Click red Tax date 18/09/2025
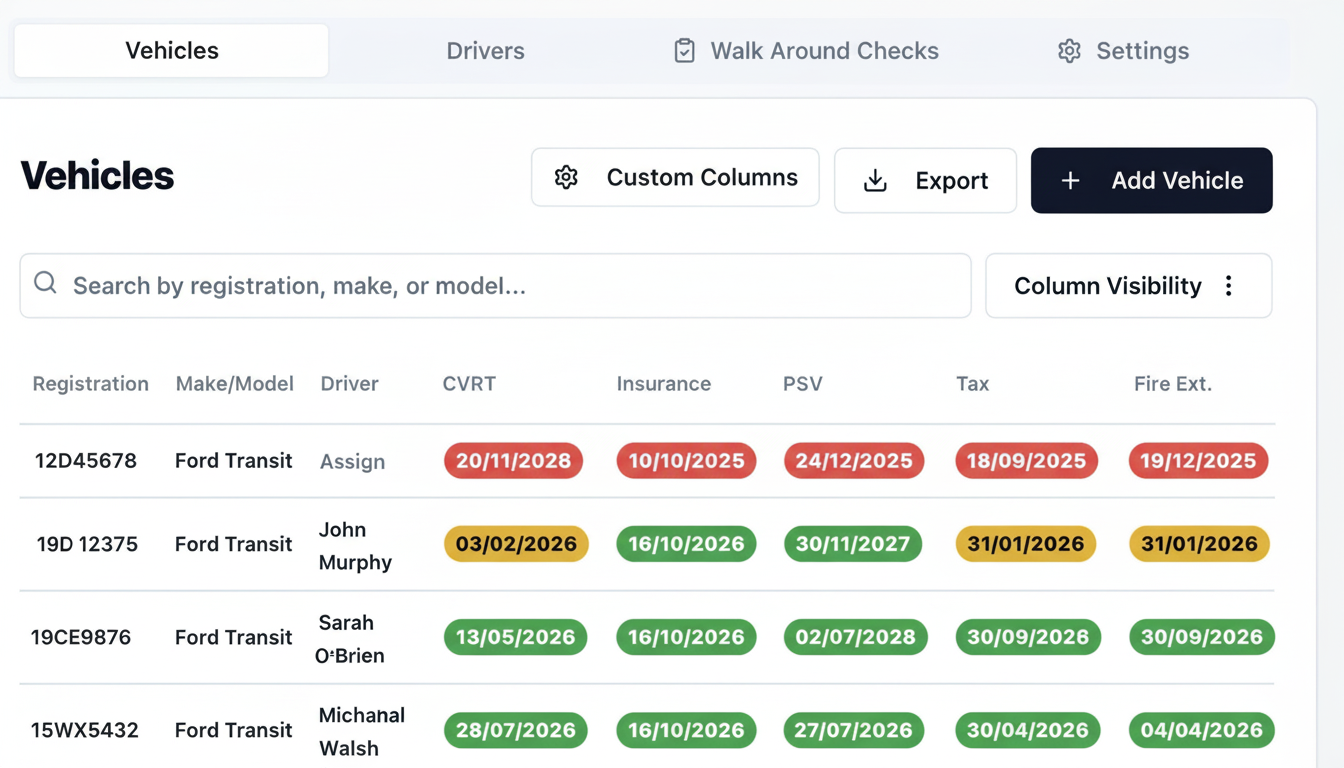This screenshot has height=768, width=1344. click(1026, 461)
